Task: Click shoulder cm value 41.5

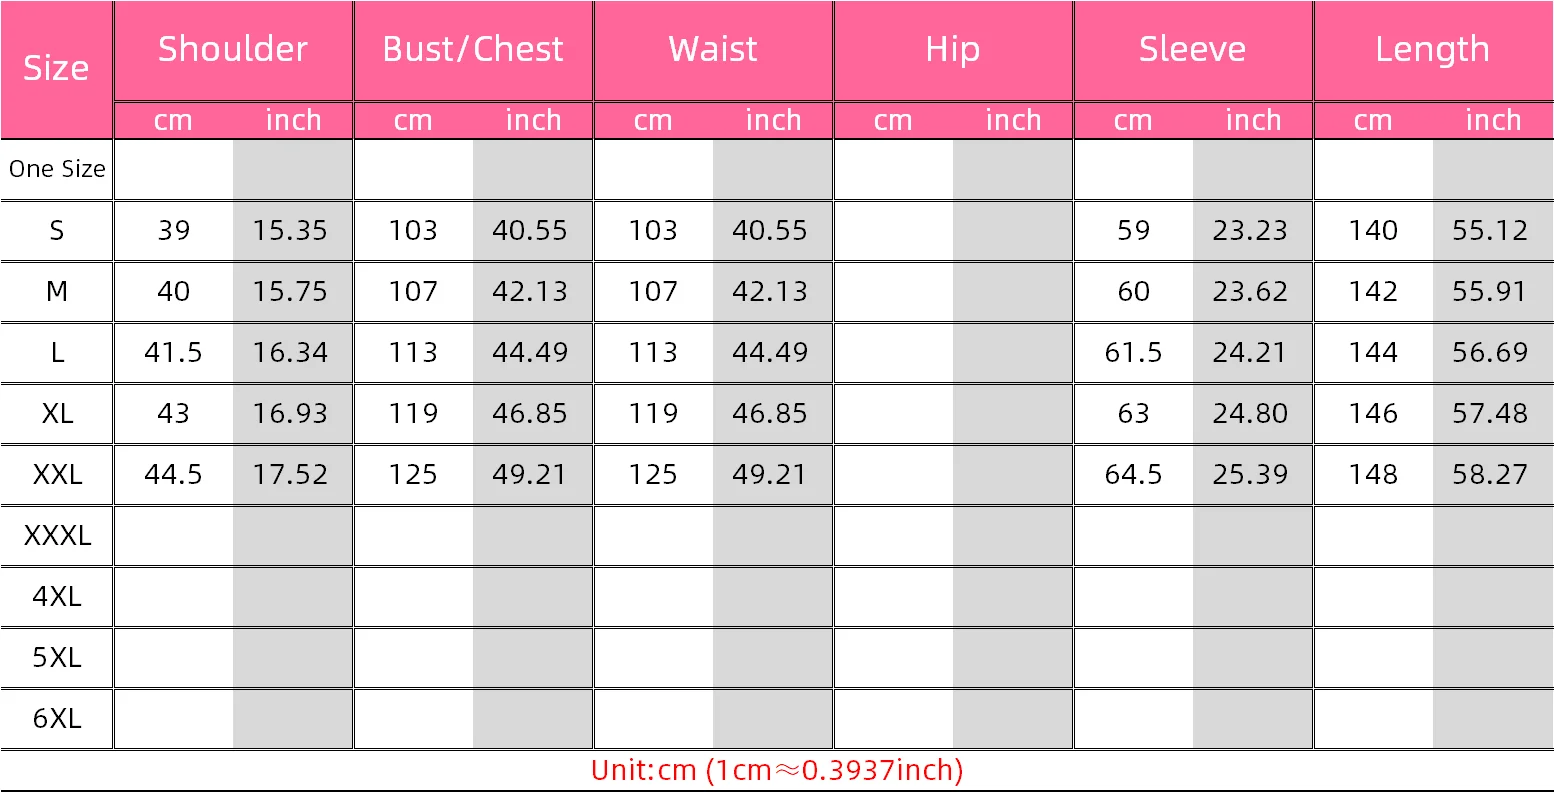Action: pyautogui.click(x=173, y=352)
